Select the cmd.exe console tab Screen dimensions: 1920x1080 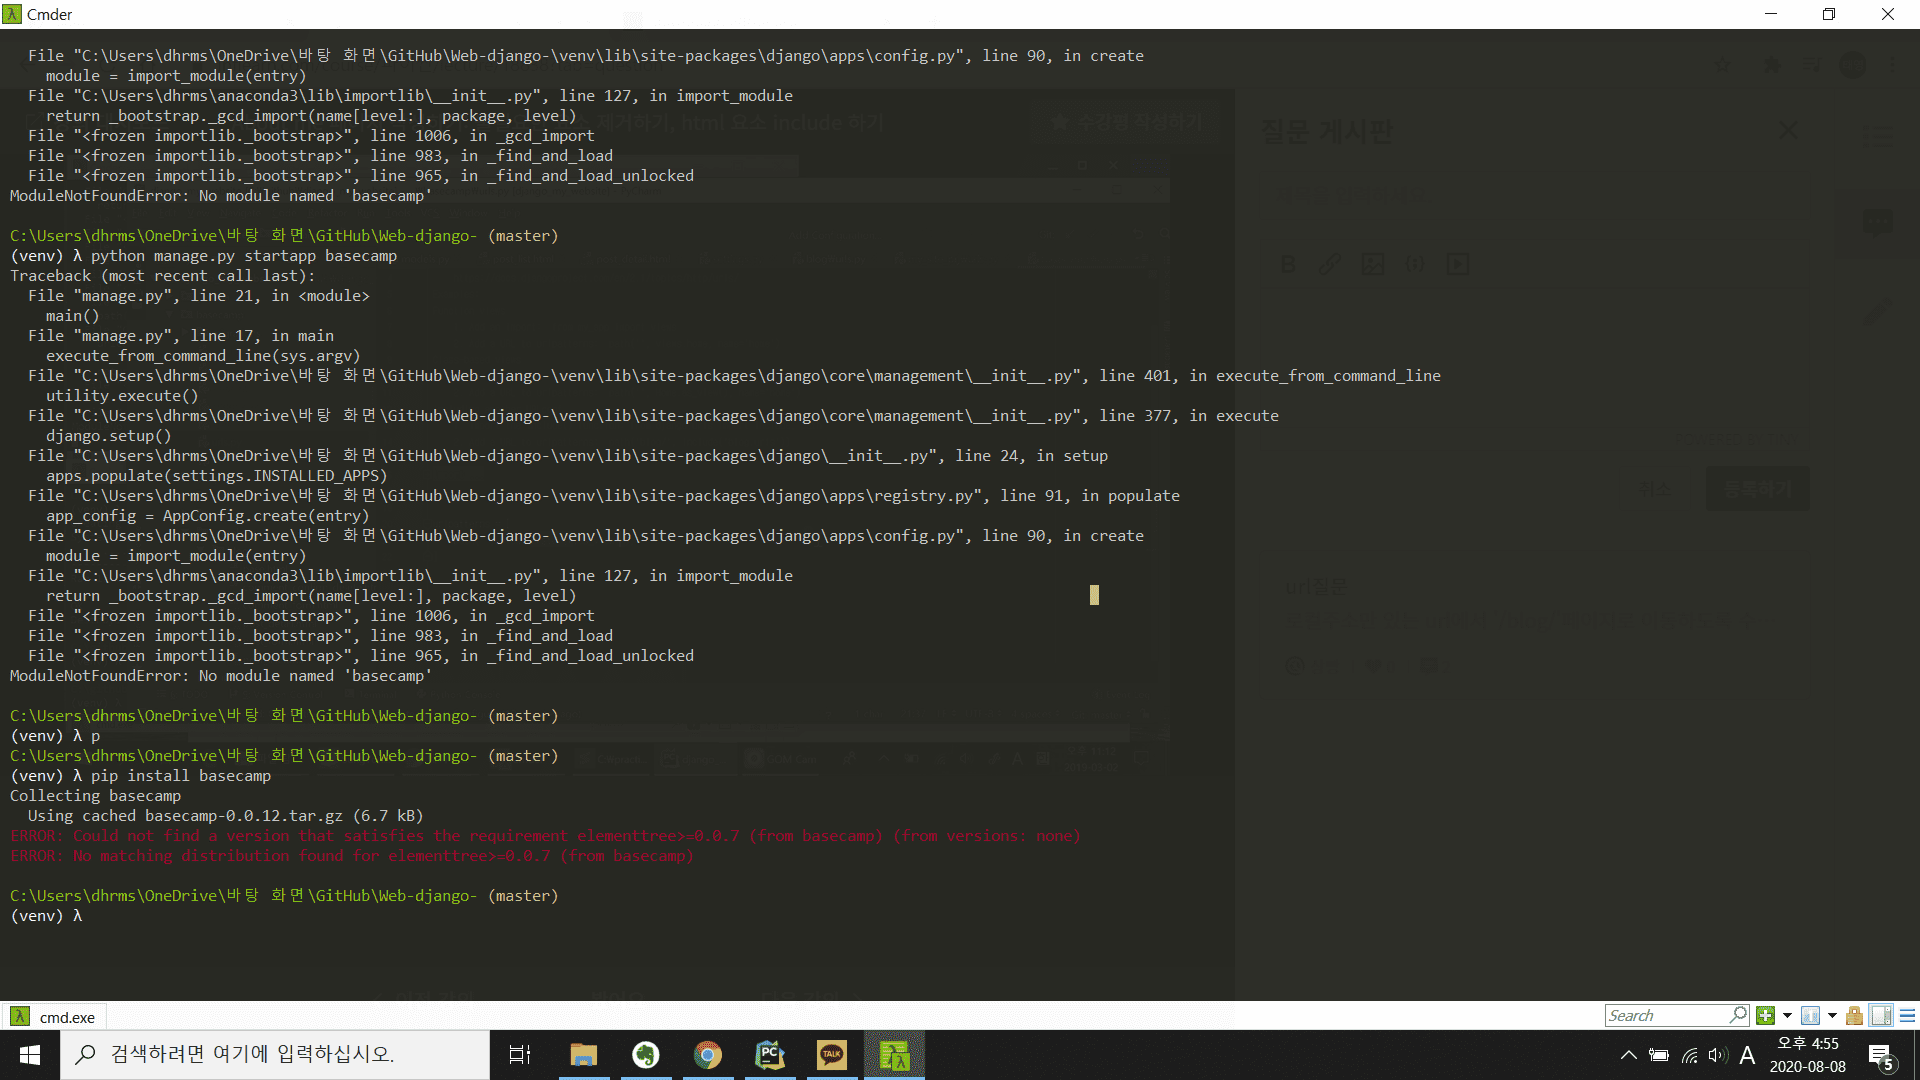(x=53, y=1017)
